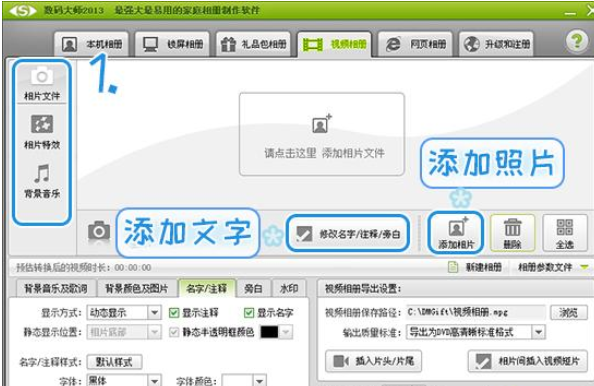The width and height of the screenshot is (594, 386).
Task: Open the 相片特效 sidebar section
Action: coord(42,132)
